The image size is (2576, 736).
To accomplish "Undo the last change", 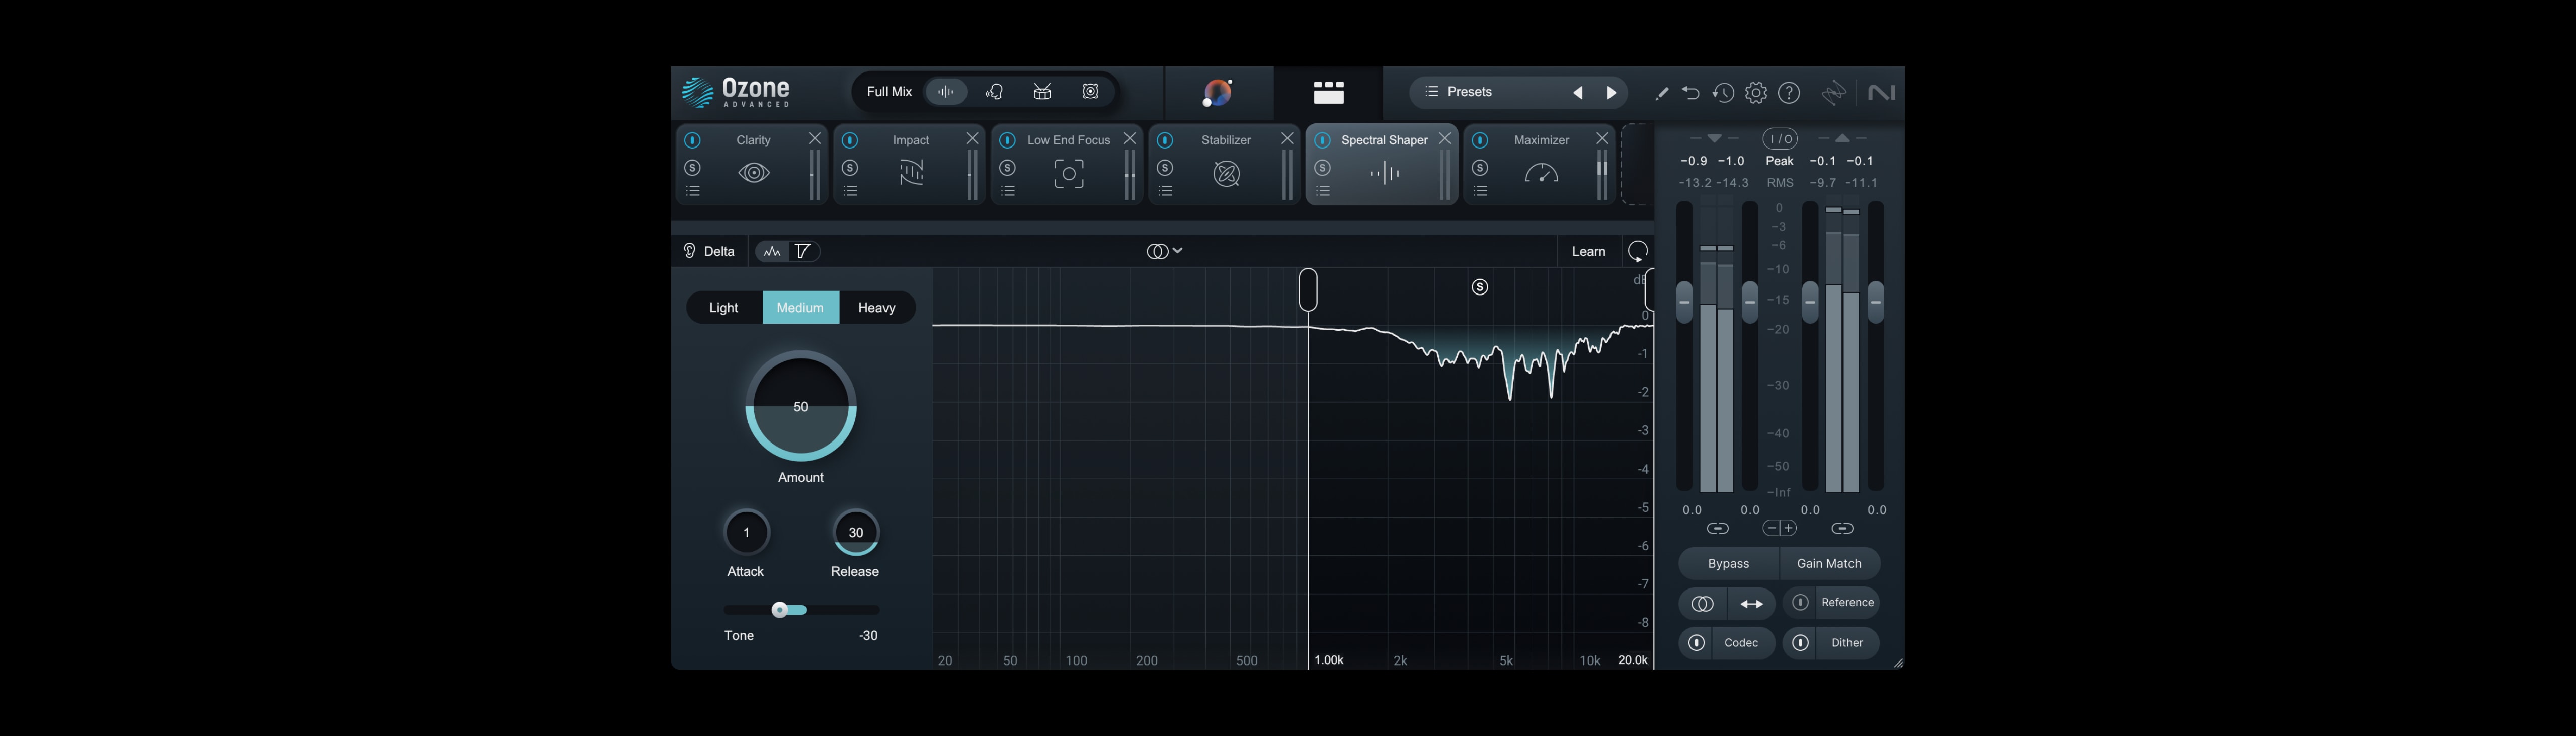I will click(x=1690, y=93).
